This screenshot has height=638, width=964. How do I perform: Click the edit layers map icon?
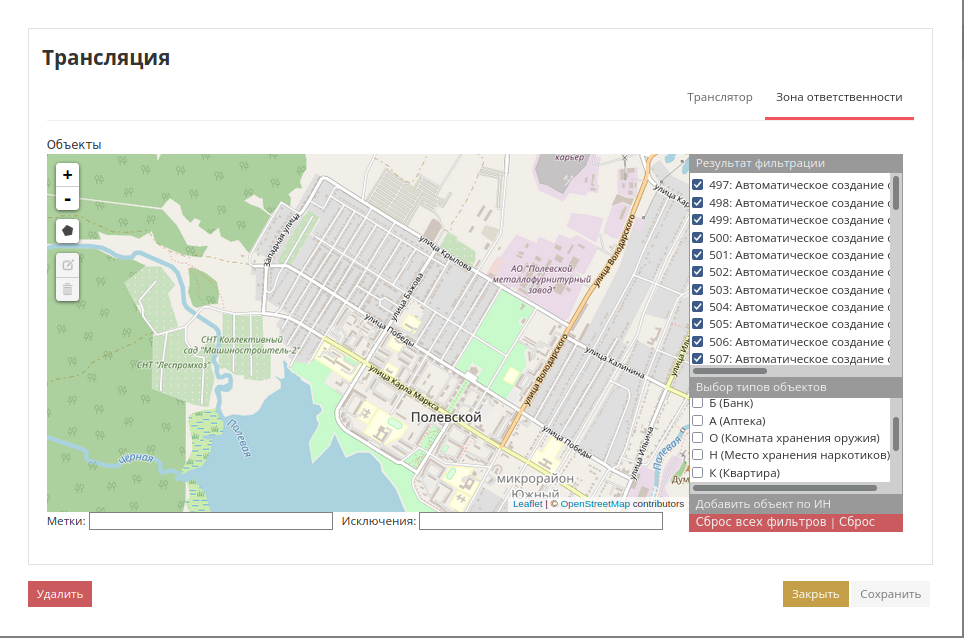(68, 266)
